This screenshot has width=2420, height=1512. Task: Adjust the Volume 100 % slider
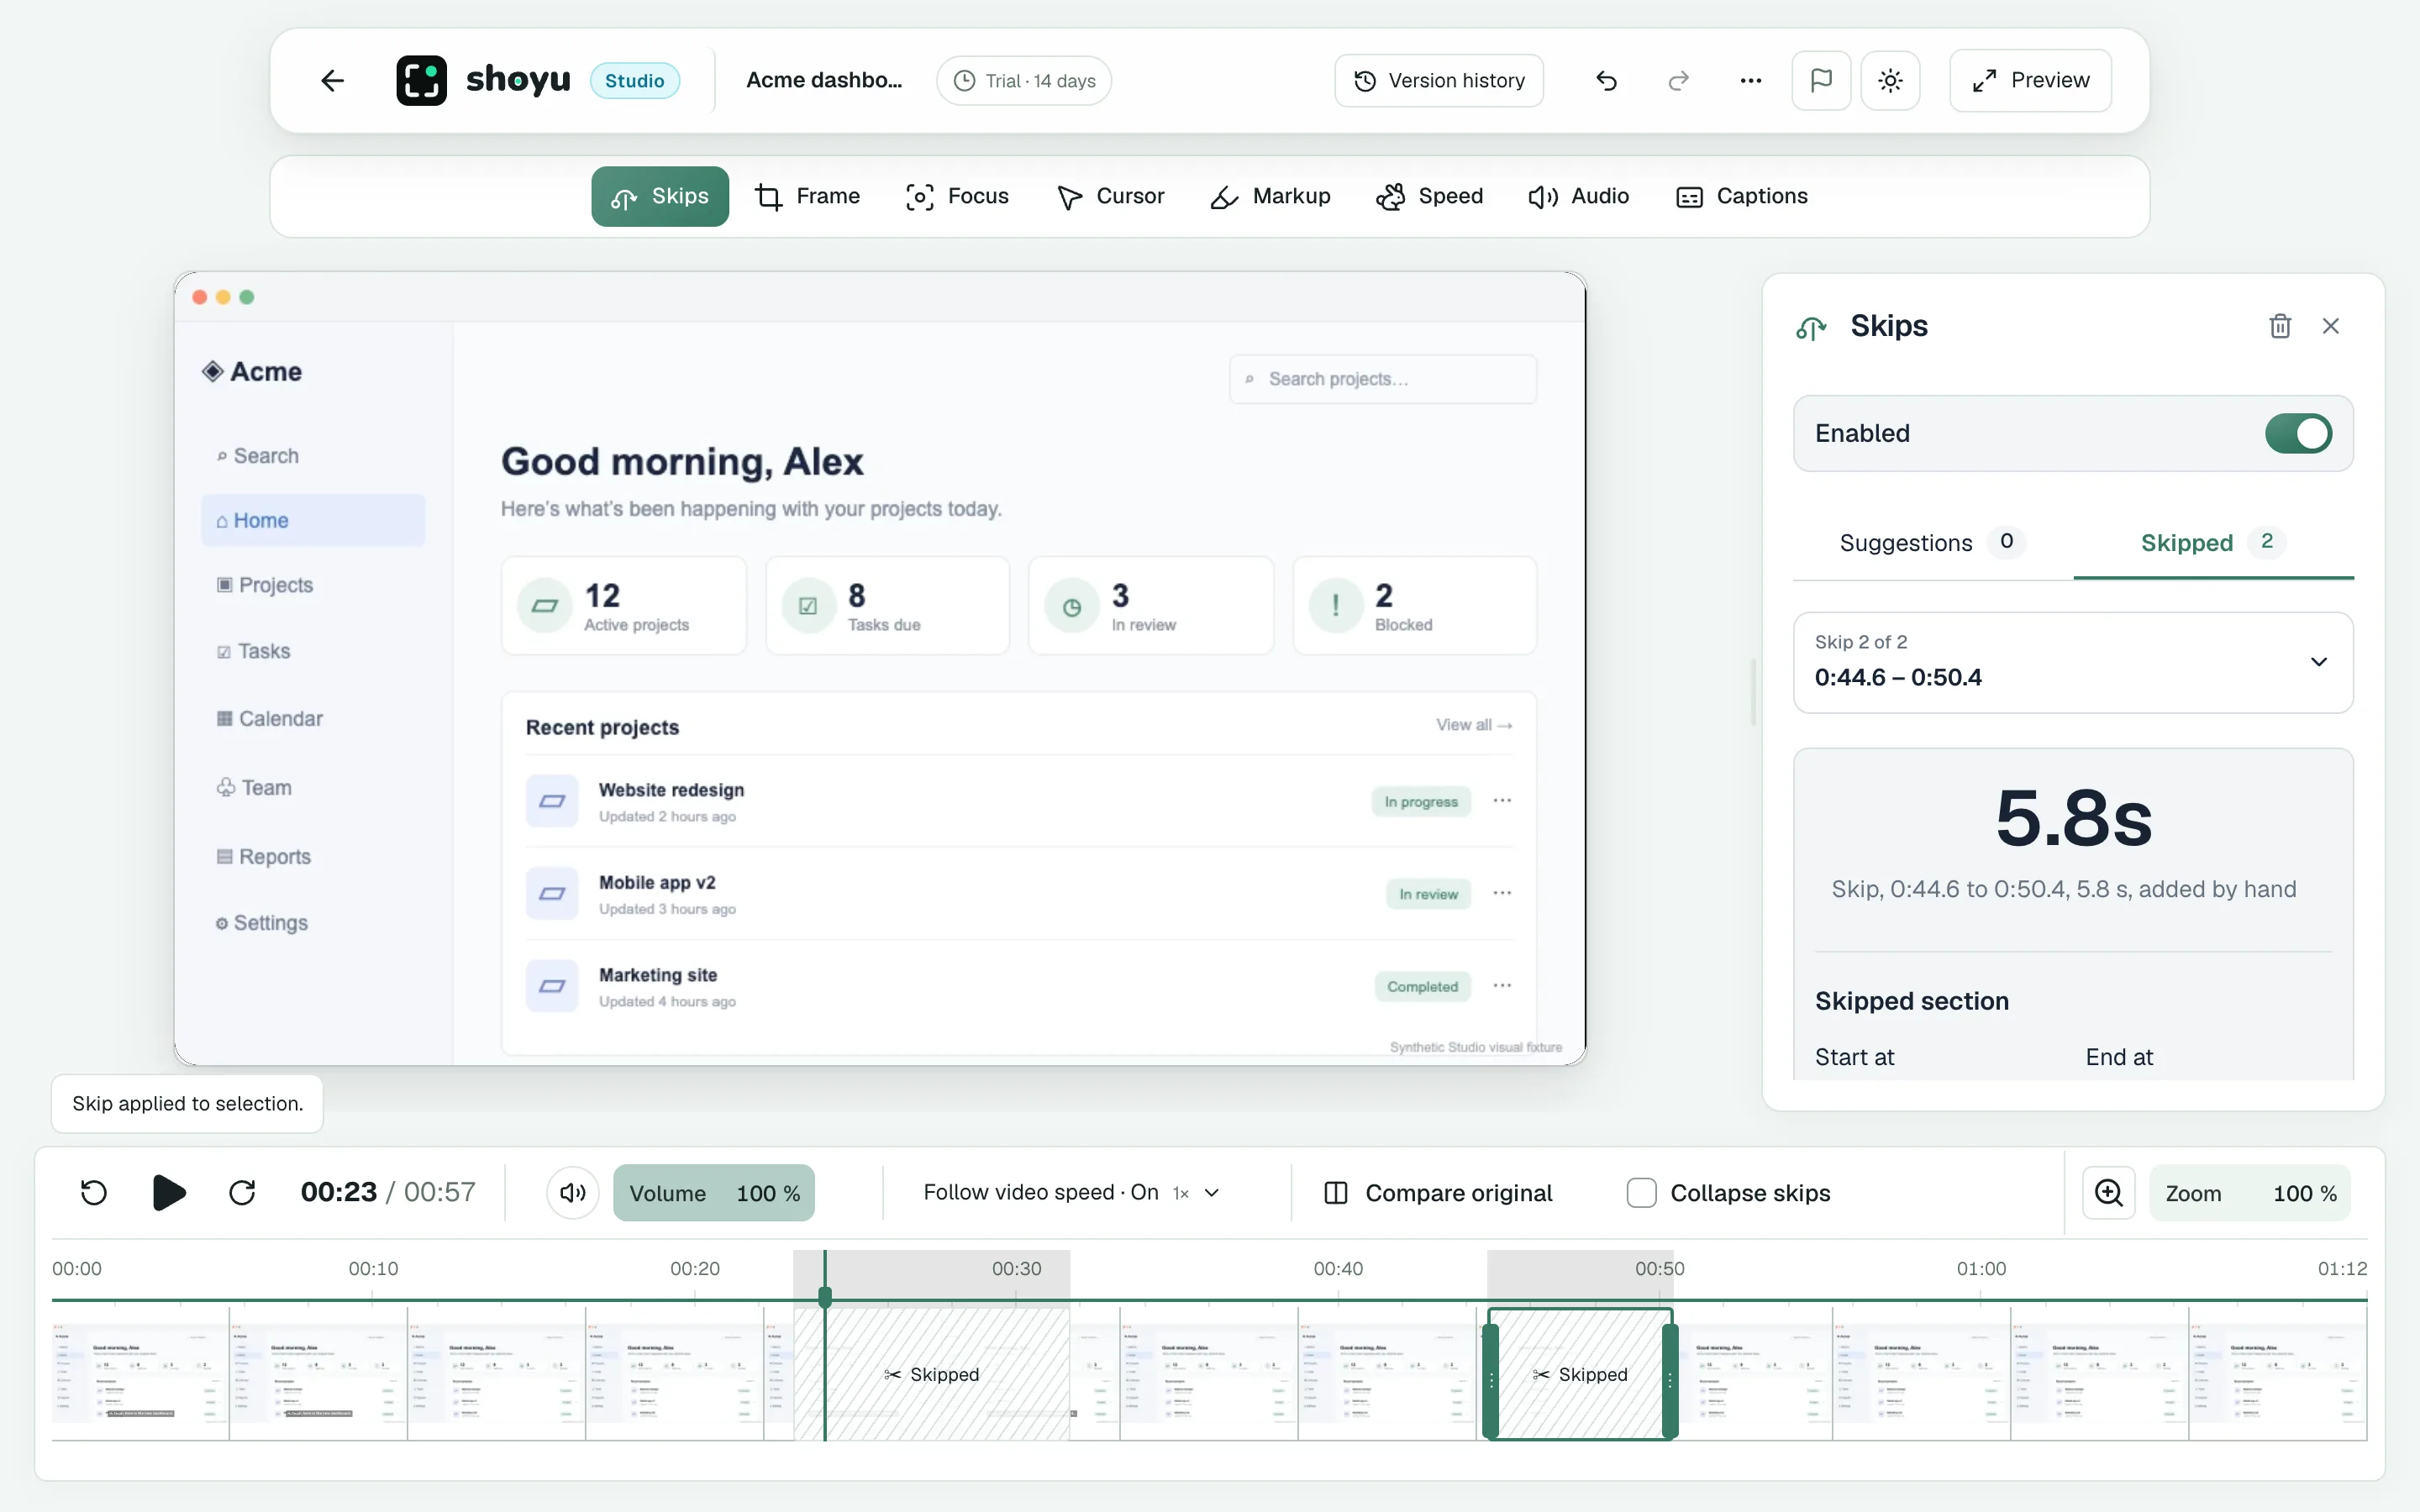714,1192
